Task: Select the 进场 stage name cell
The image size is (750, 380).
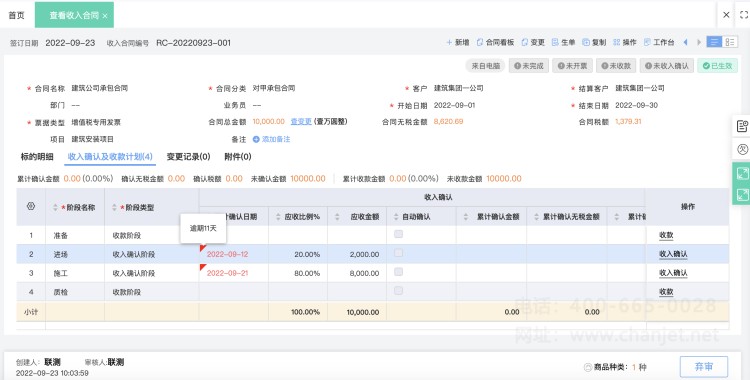Action: 75,254
